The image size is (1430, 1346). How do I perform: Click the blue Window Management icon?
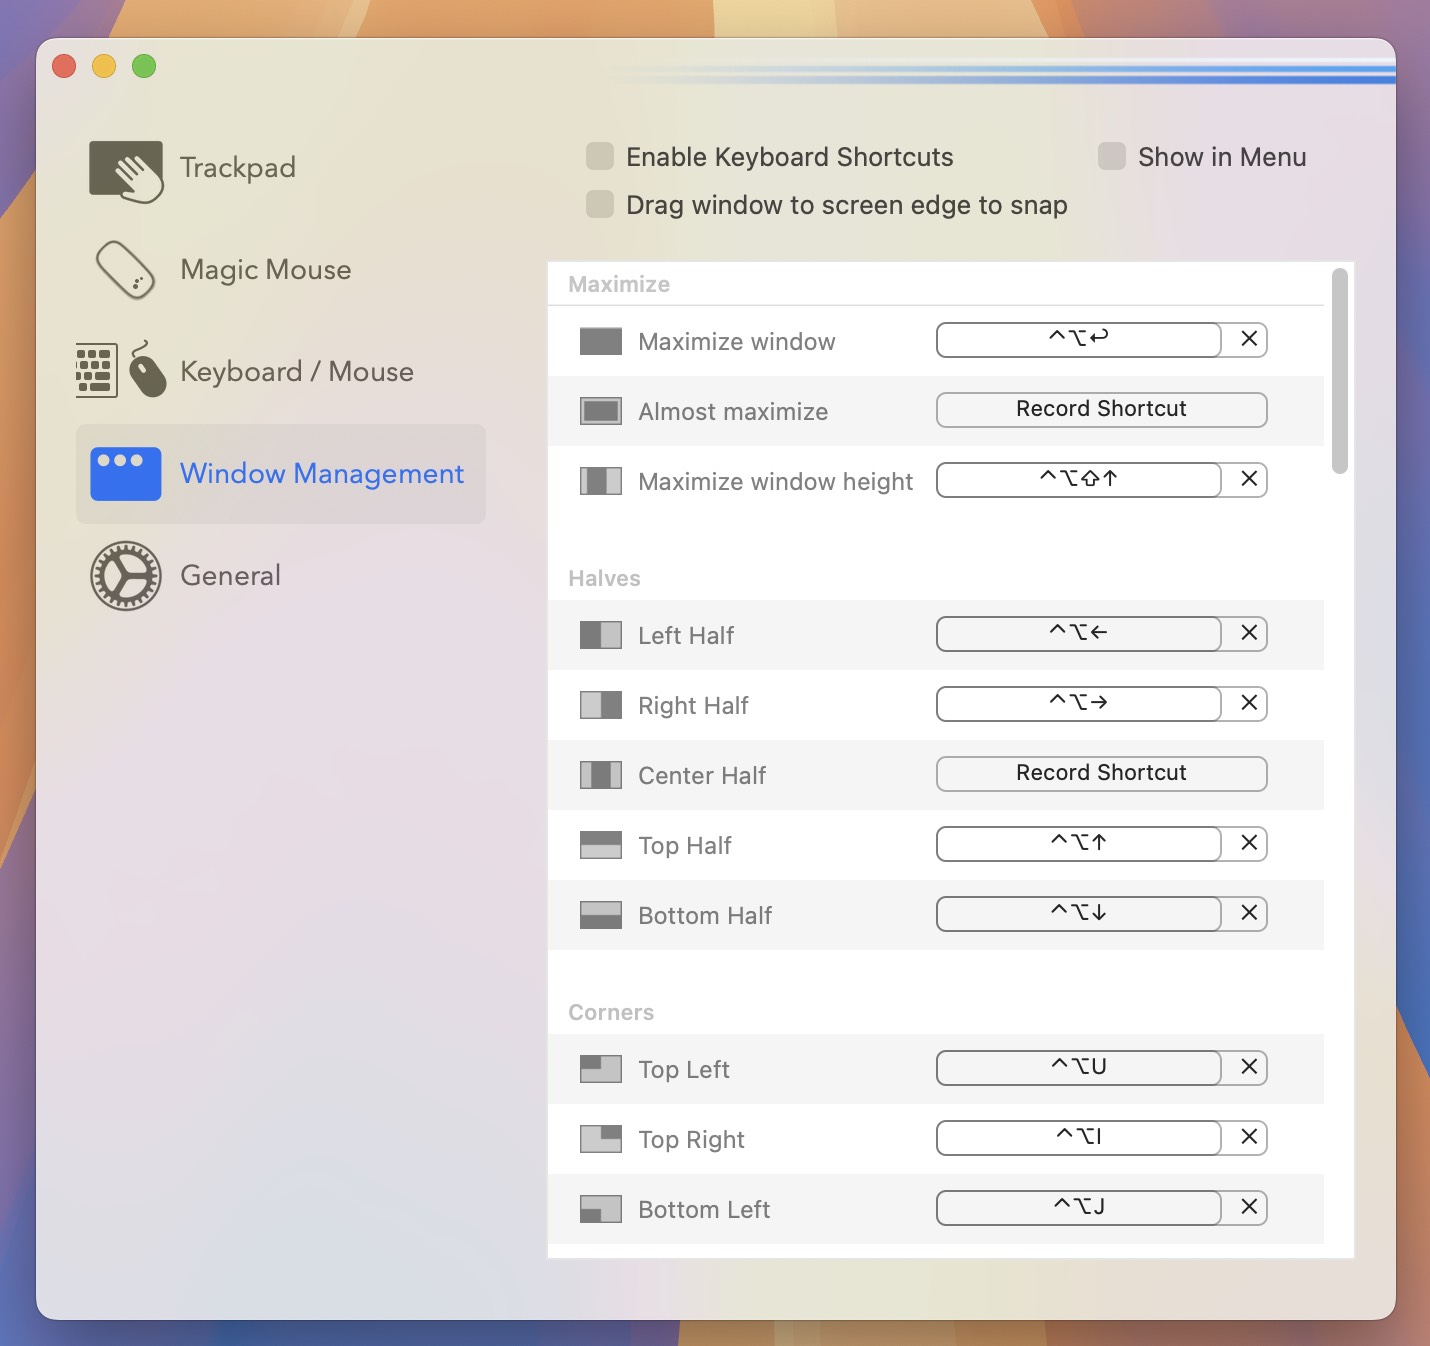pos(126,473)
